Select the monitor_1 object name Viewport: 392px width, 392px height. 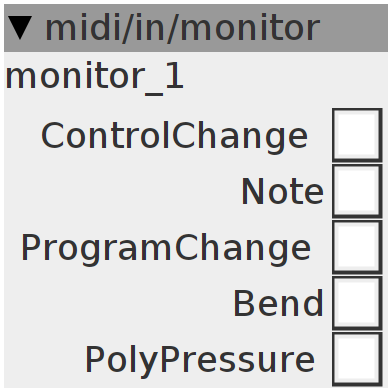pos(95,77)
